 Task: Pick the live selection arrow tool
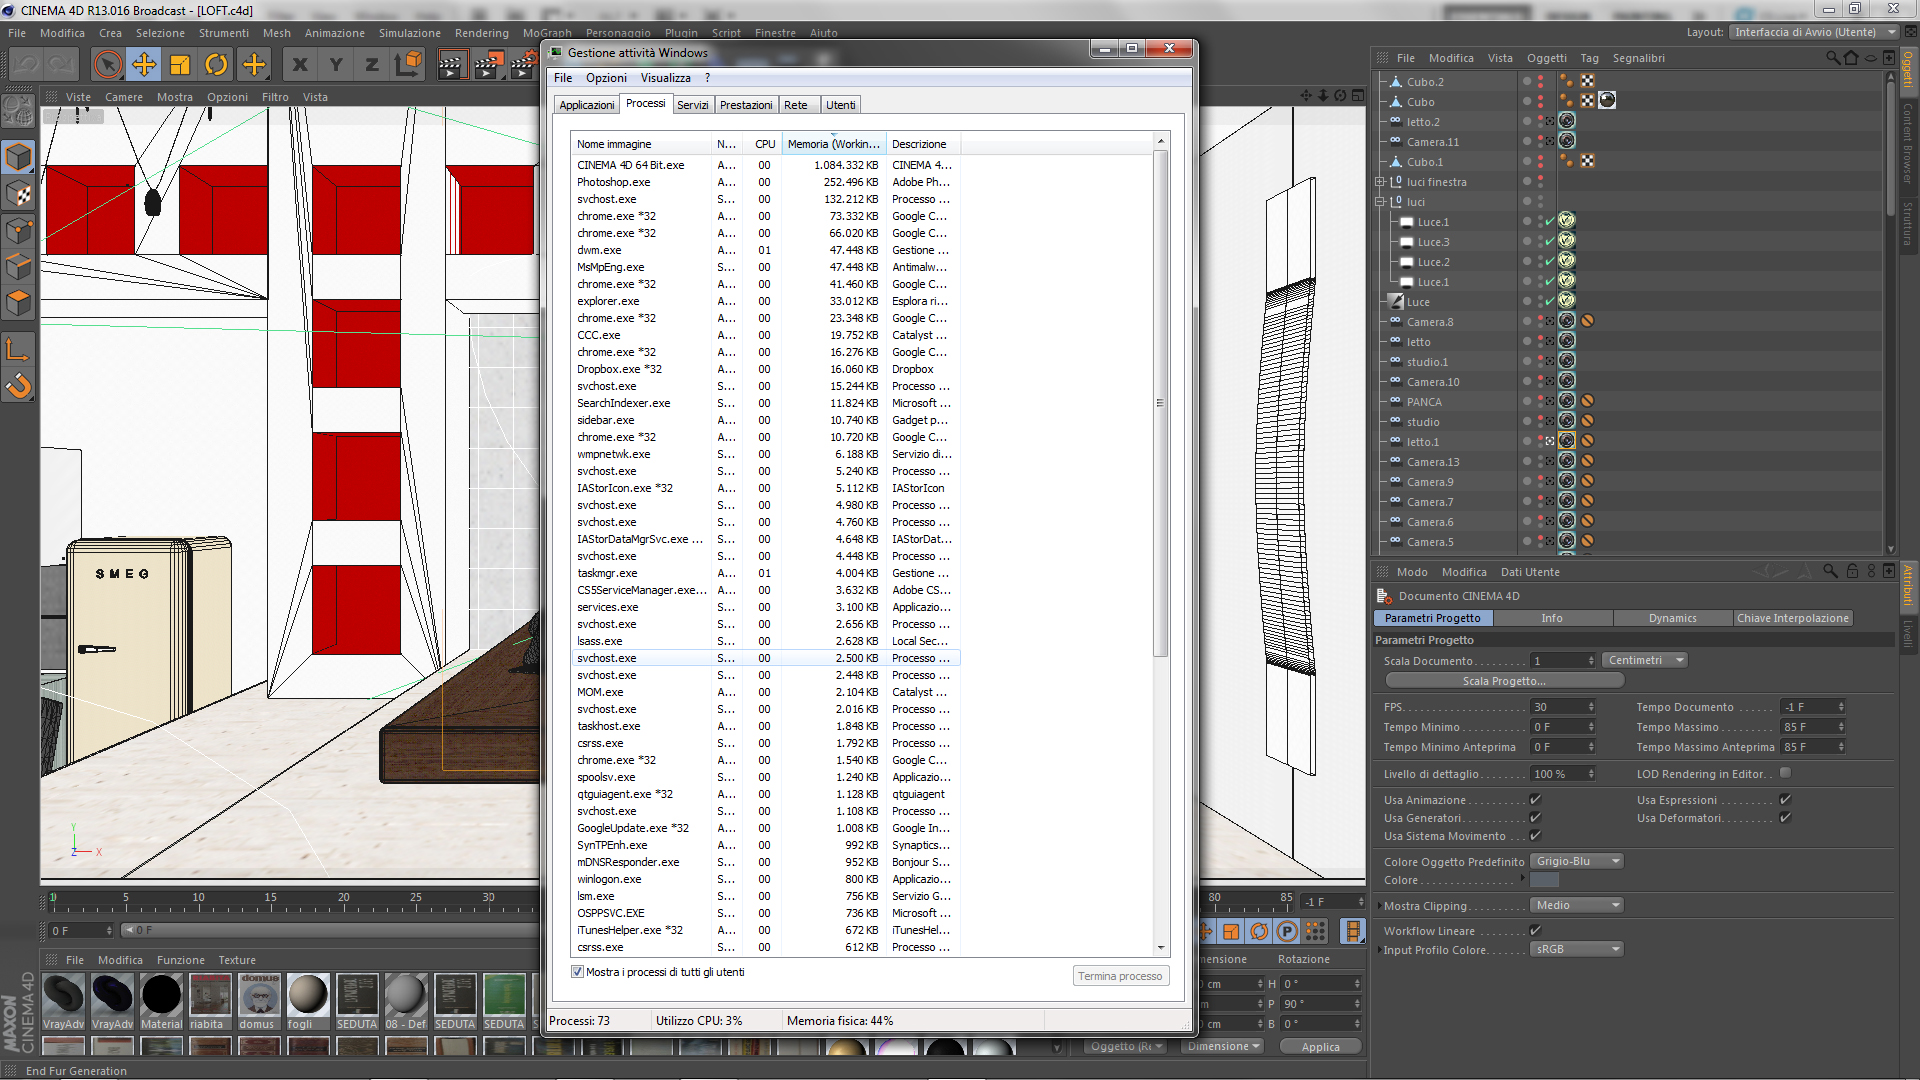(107, 65)
